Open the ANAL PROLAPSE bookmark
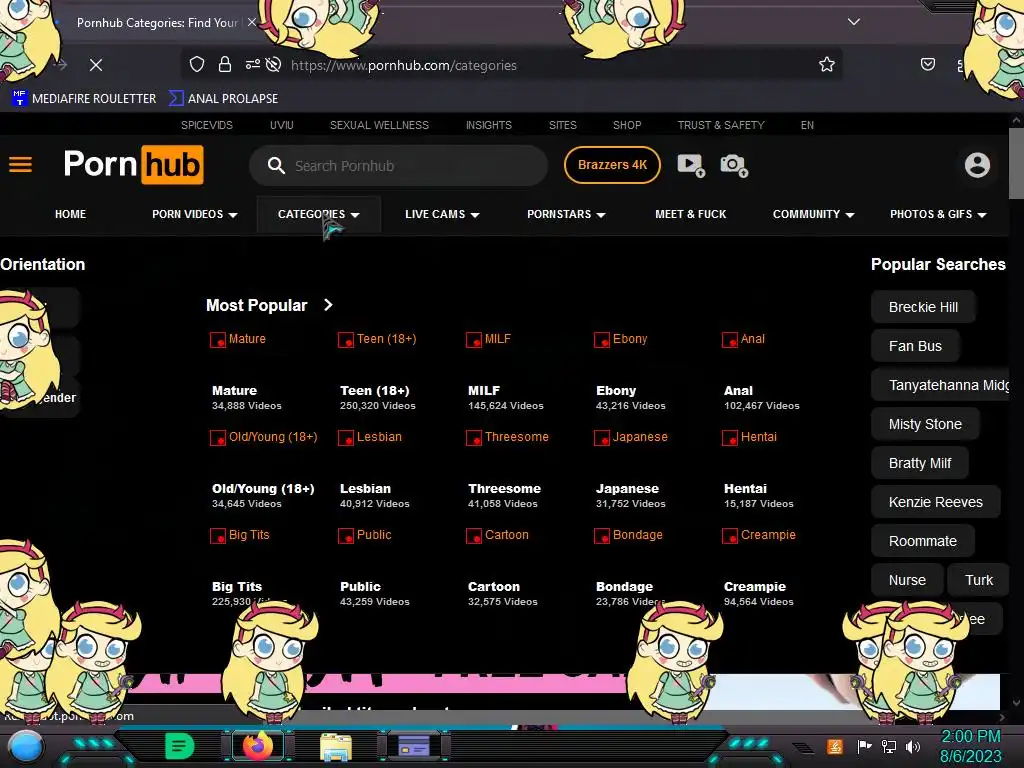The image size is (1024, 768). [223, 99]
